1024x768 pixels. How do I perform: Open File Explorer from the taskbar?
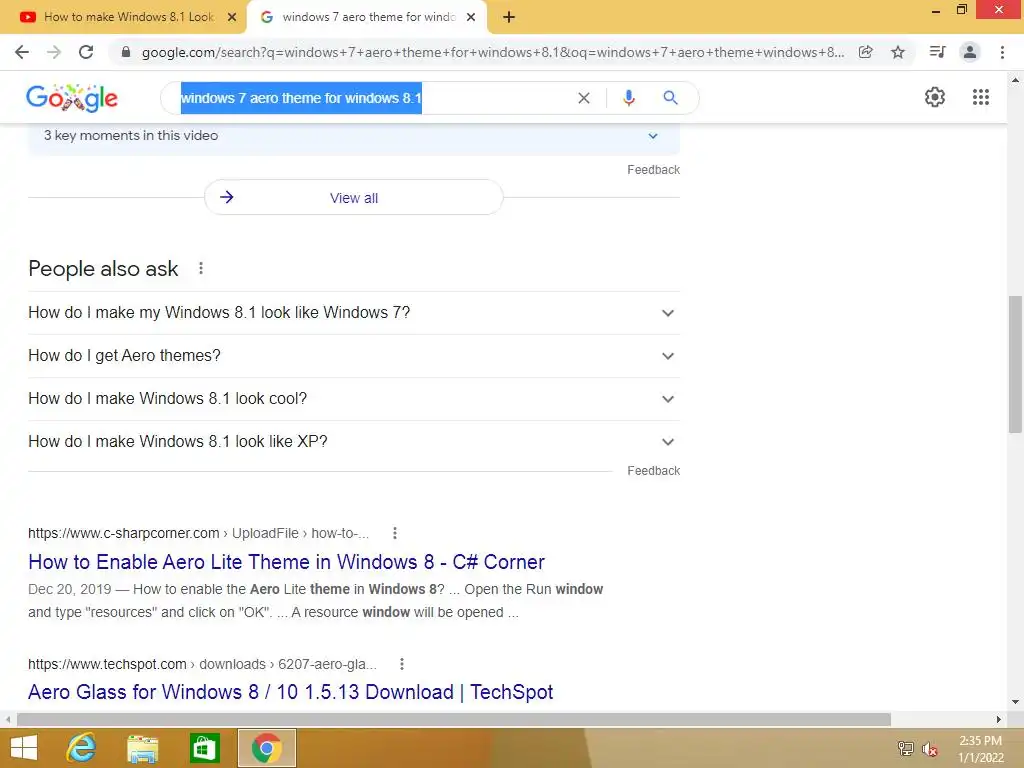tap(142, 748)
